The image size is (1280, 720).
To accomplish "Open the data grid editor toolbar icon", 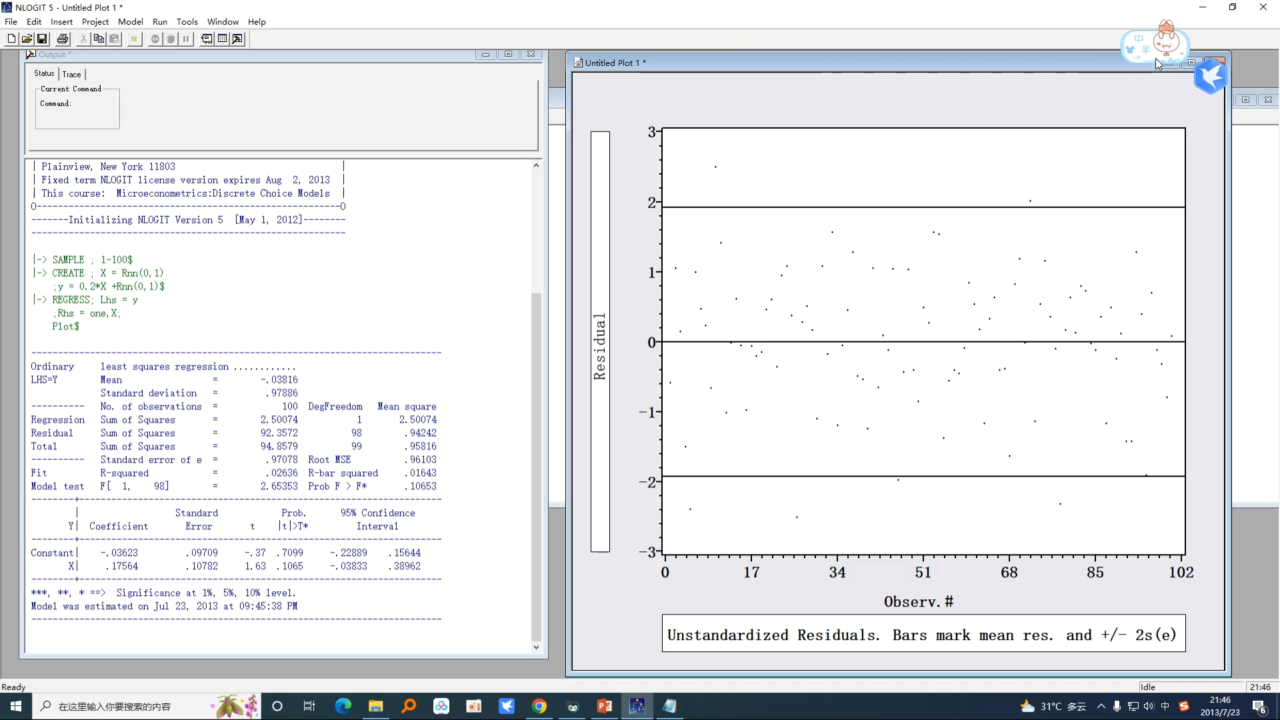I will pyautogui.click(x=222, y=39).
